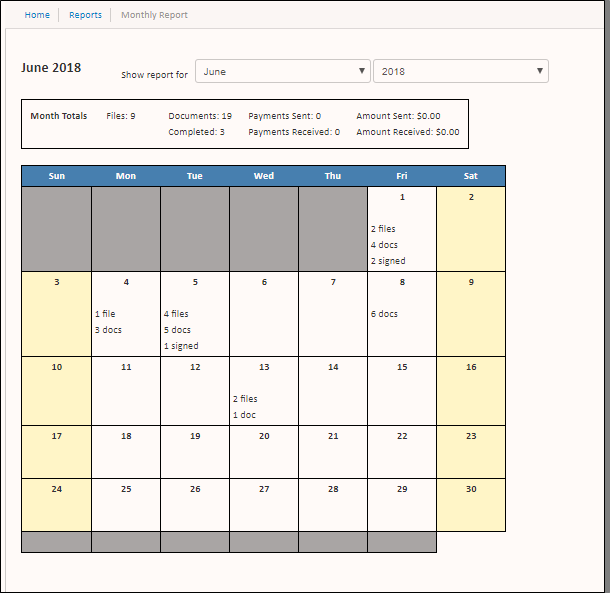The width and height of the screenshot is (610, 593).
Task: Select day 6 on the calendar
Action: (264, 314)
